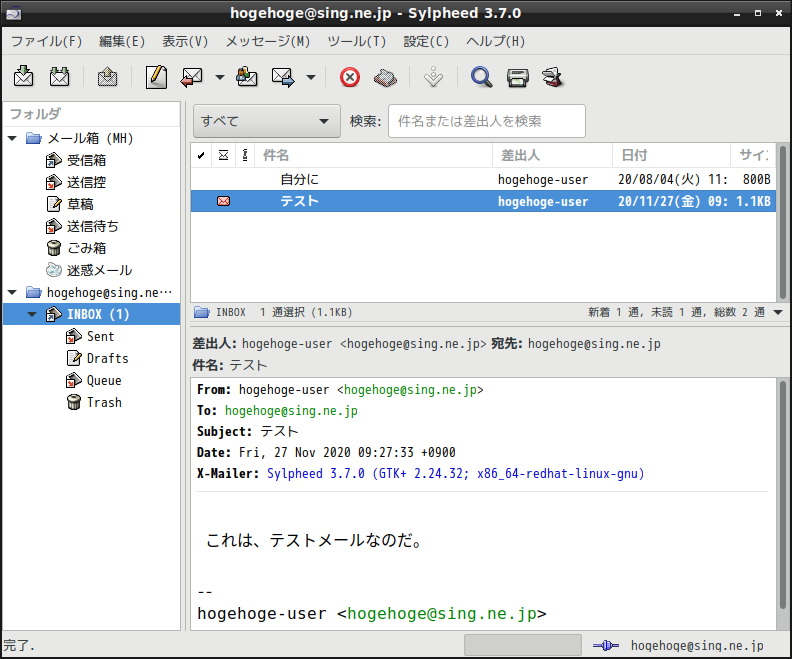The width and height of the screenshot is (792, 659).
Task: Click the Execute toolbar icon beside Print
Action: [553, 77]
